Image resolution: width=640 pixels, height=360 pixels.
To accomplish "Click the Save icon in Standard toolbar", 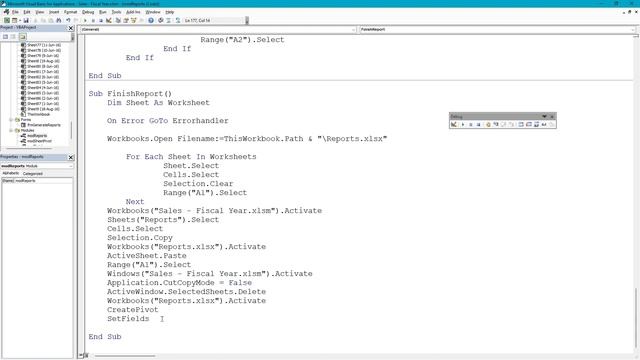I will tap(26, 20).
